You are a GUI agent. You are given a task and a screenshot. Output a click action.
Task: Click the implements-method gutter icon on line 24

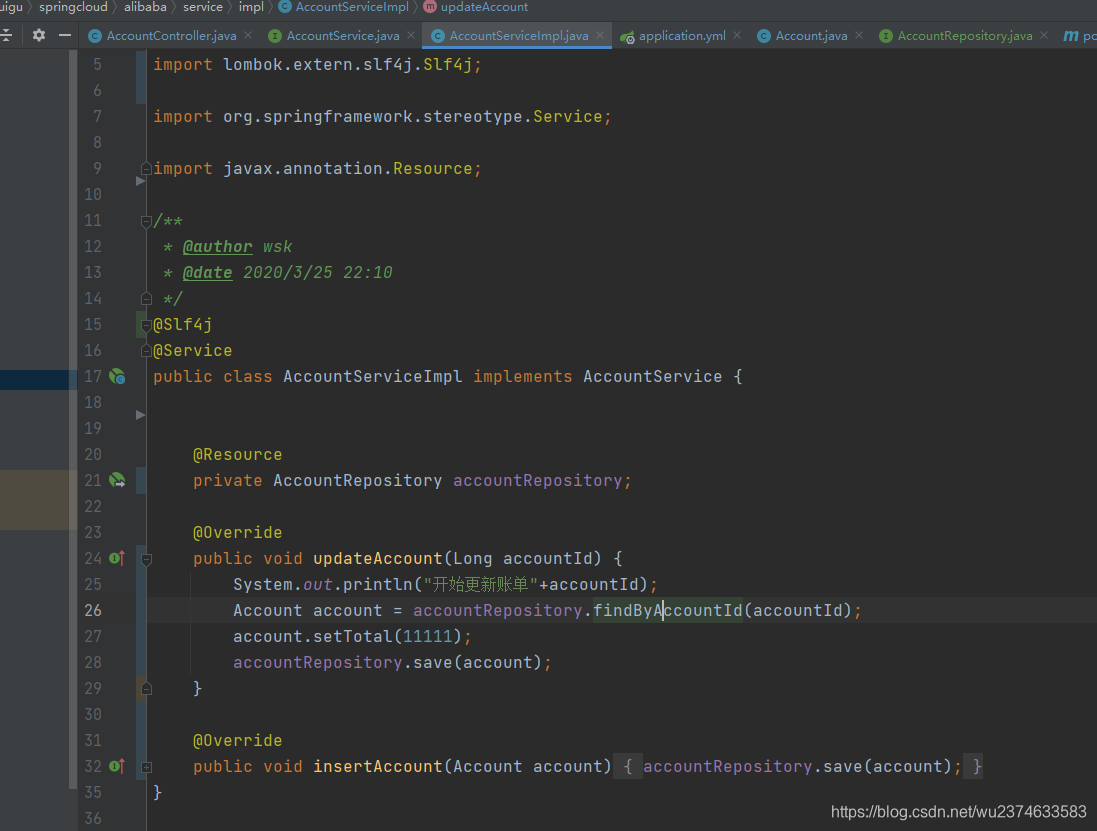(x=117, y=558)
